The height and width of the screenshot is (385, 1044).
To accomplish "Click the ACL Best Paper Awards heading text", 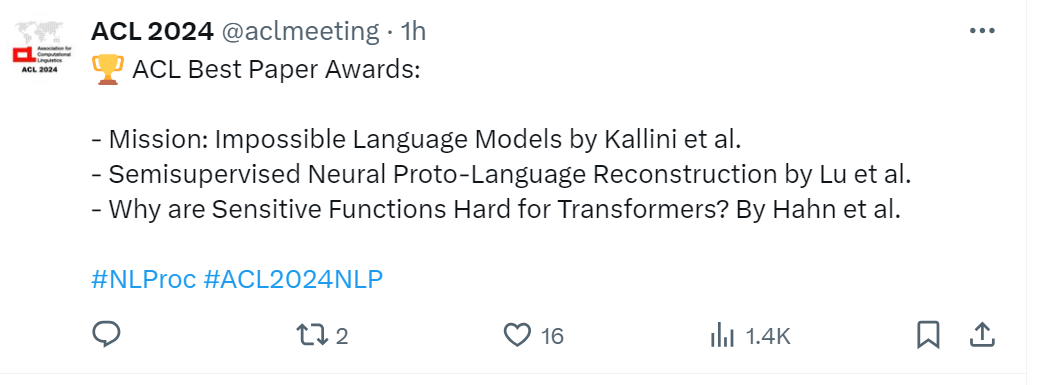I will coord(276,70).
